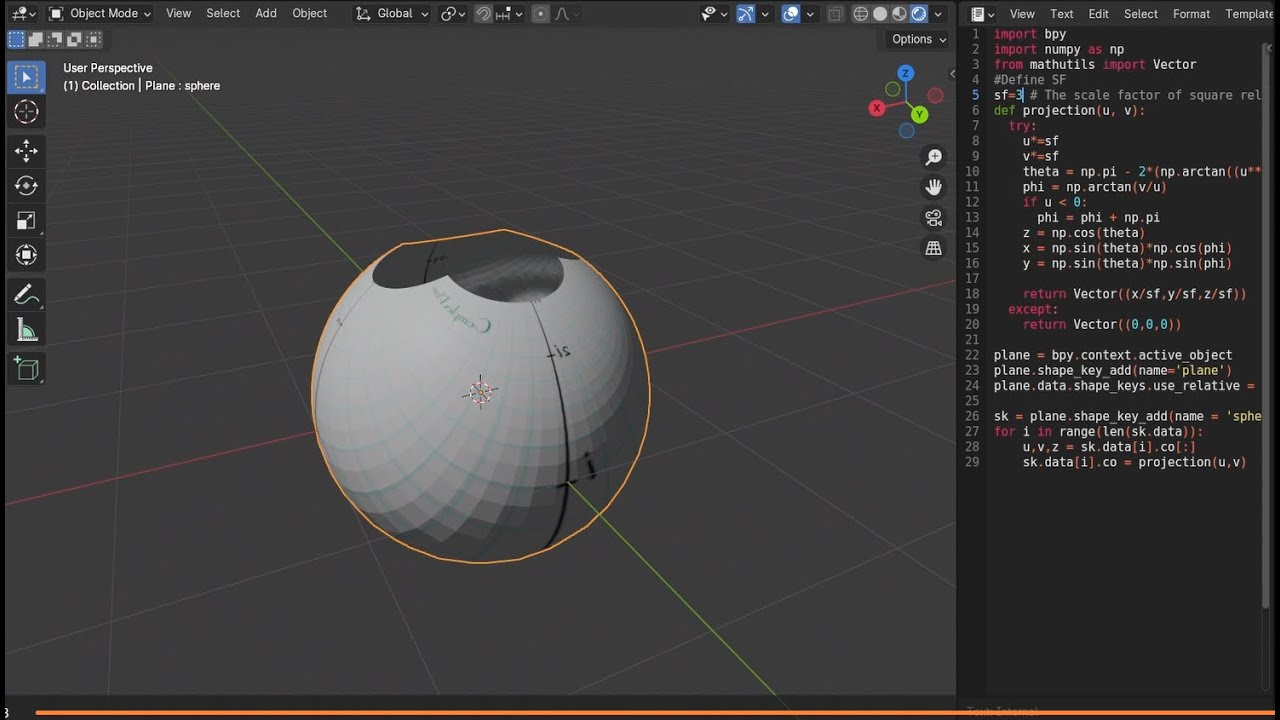Open the pivot point dropdown
The image size is (1280, 720).
point(453,13)
